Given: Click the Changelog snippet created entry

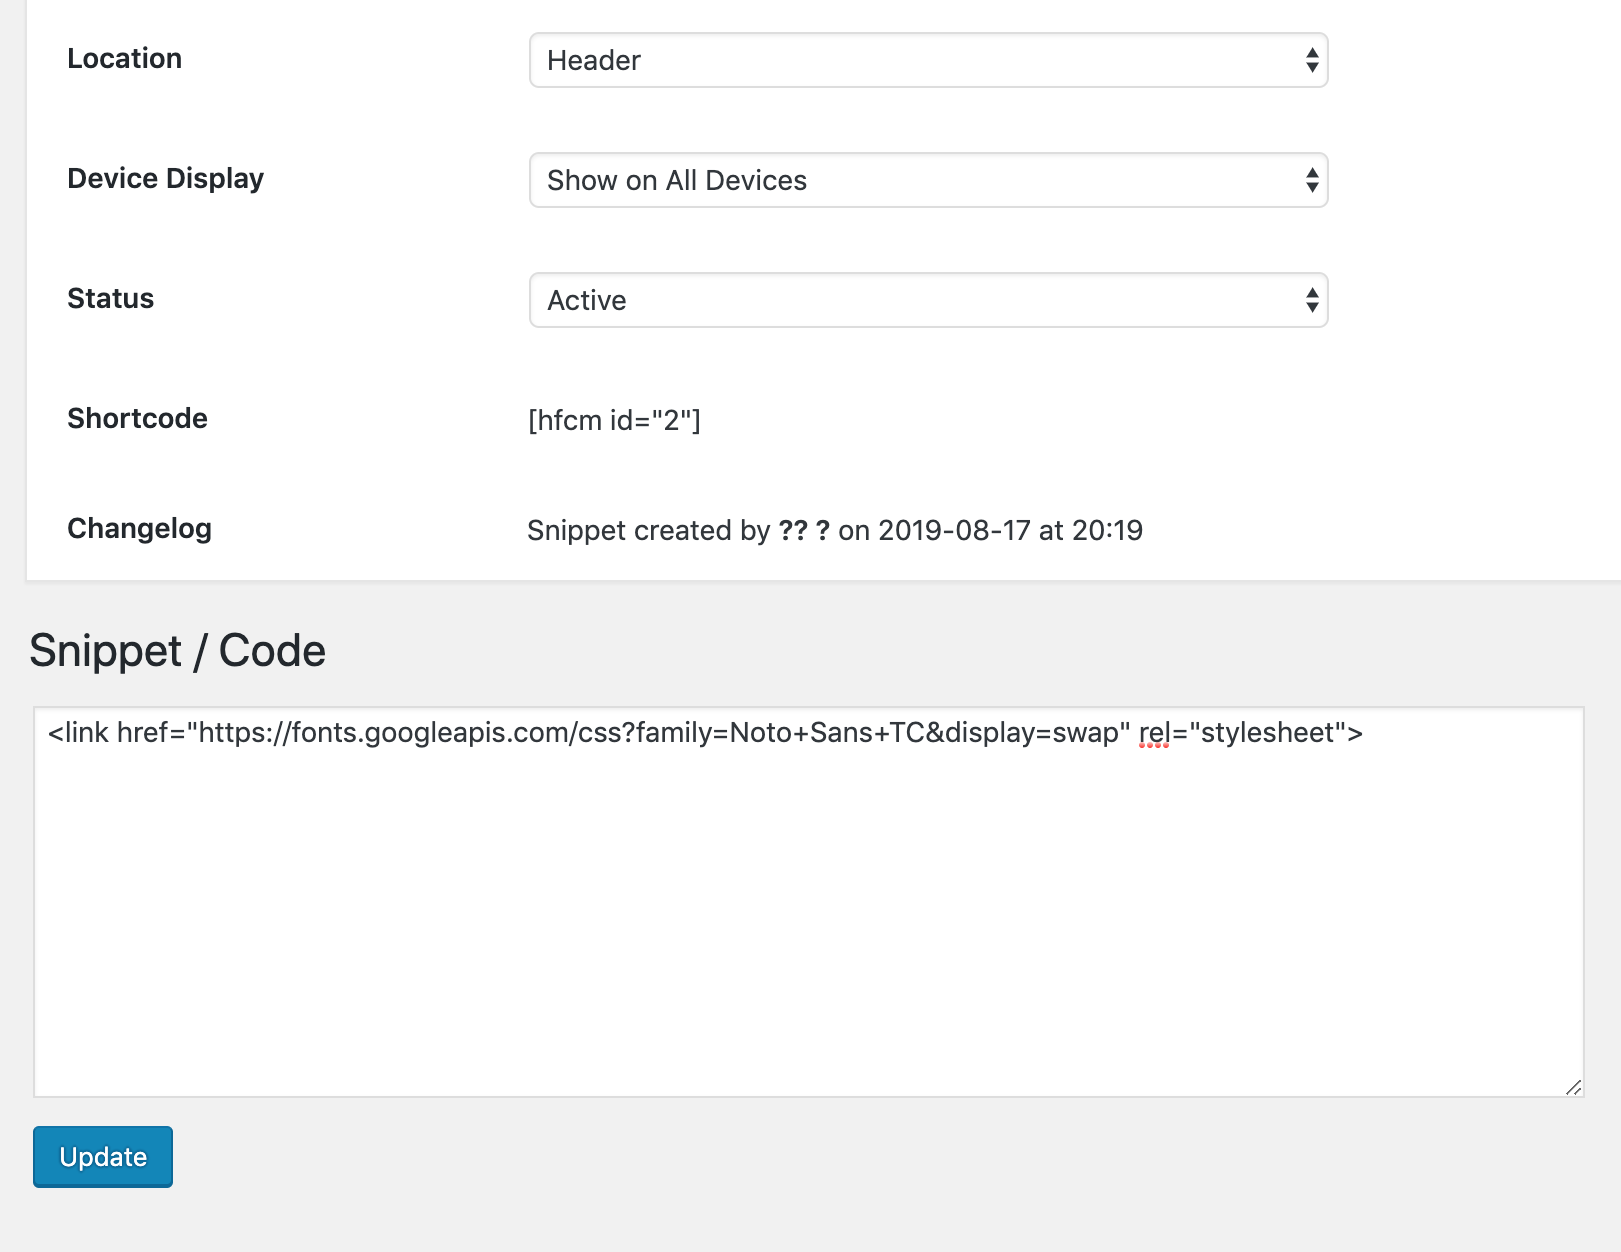Looking at the screenshot, I should tap(834, 530).
